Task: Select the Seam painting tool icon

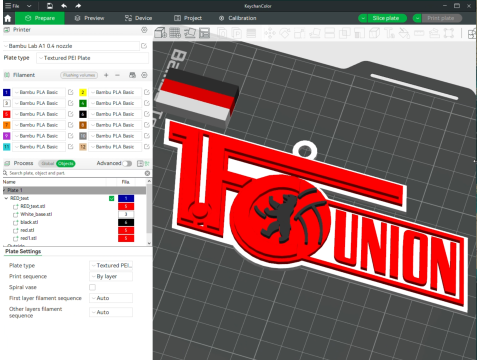Action: (x=374, y=33)
